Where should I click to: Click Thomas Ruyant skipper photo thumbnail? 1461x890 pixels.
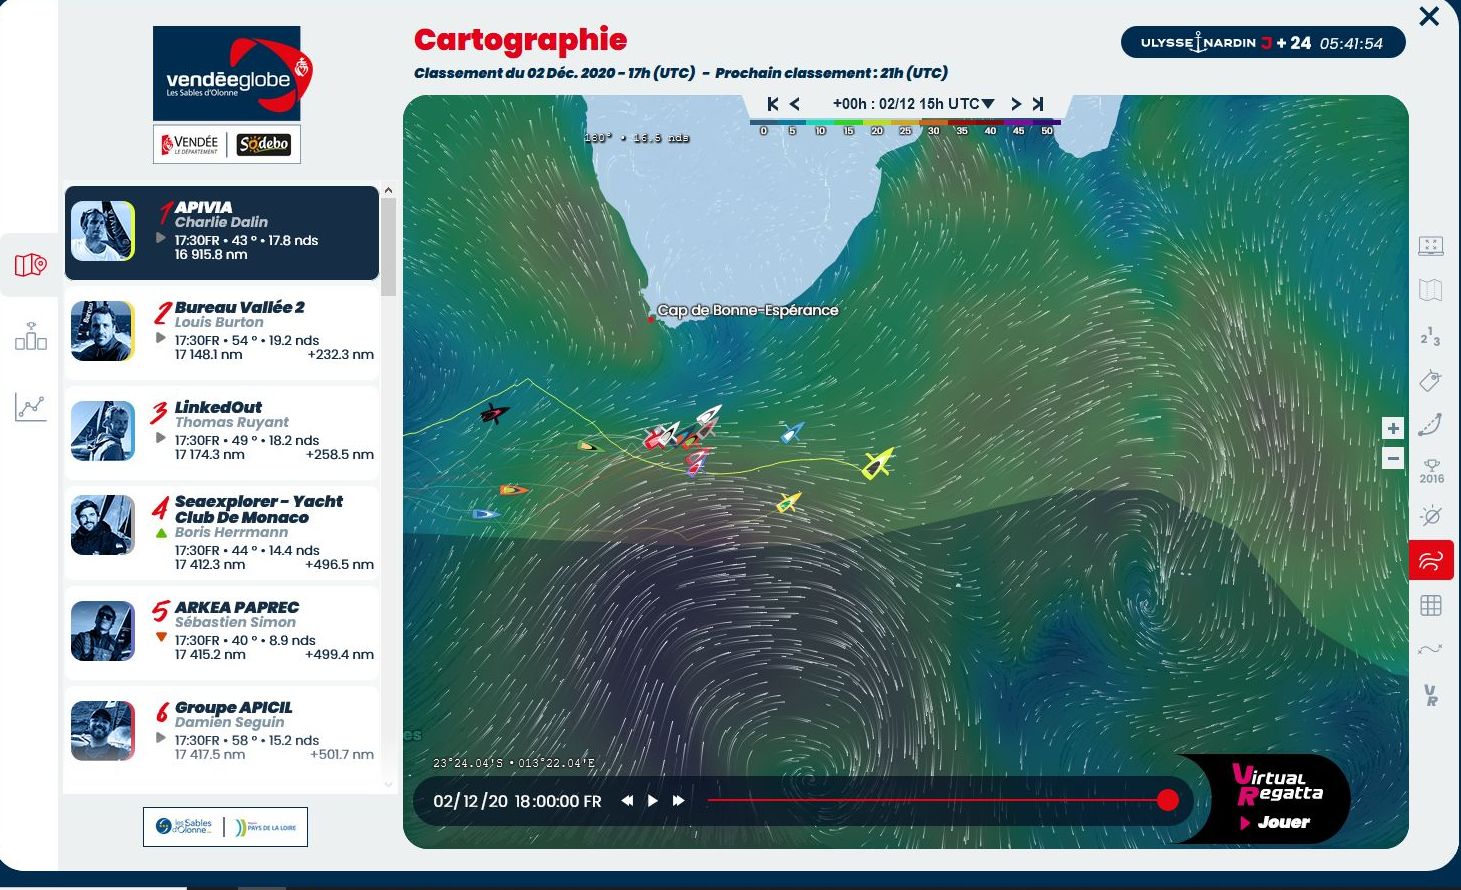pyautogui.click(x=103, y=431)
